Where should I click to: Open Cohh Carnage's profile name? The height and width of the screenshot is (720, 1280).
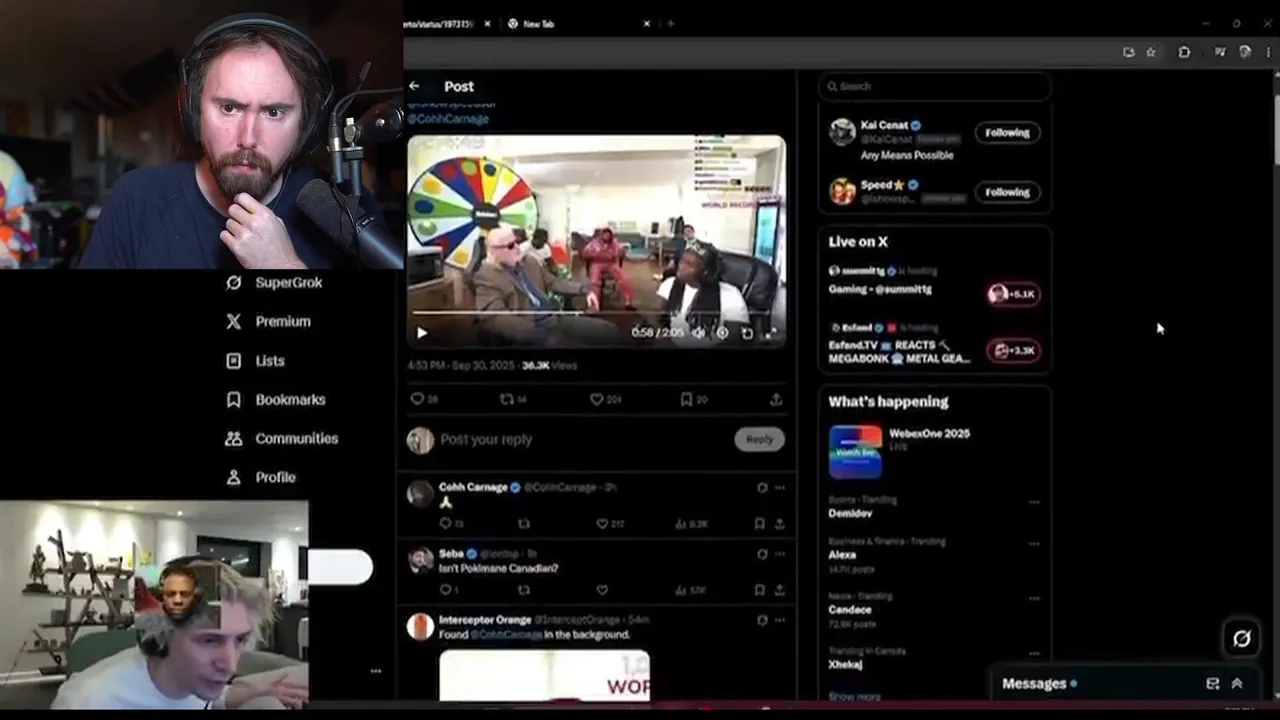[x=473, y=487]
